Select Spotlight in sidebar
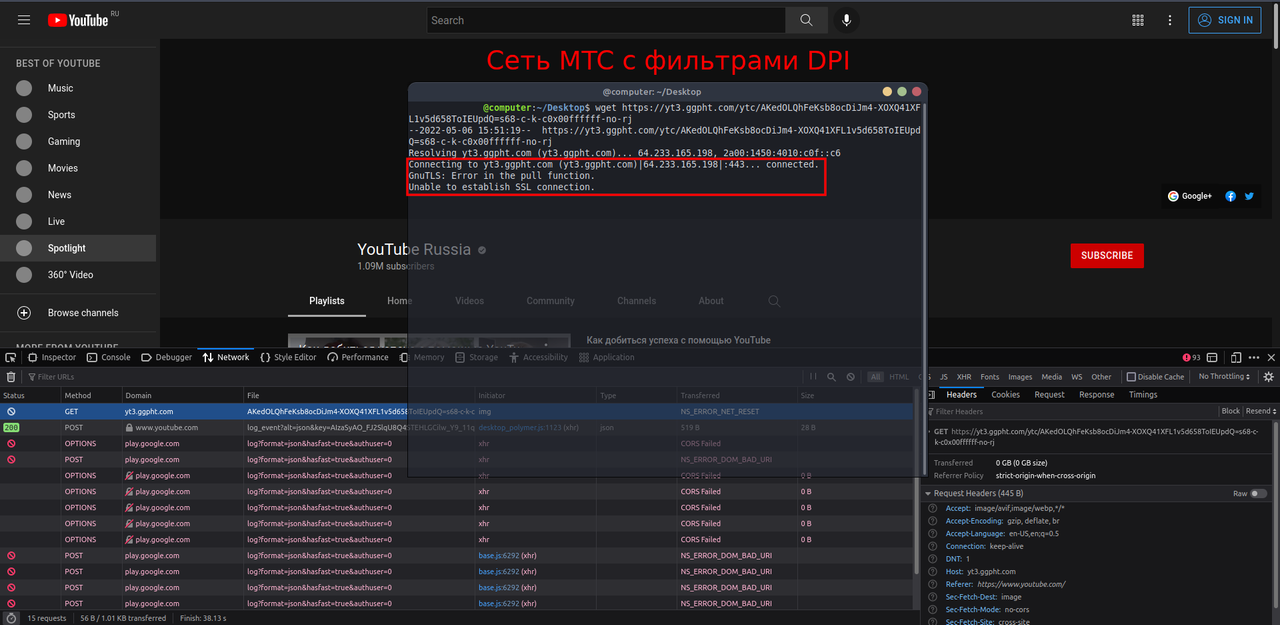Image resolution: width=1280 pixels, height=625 pixels. tap(78, 248)
